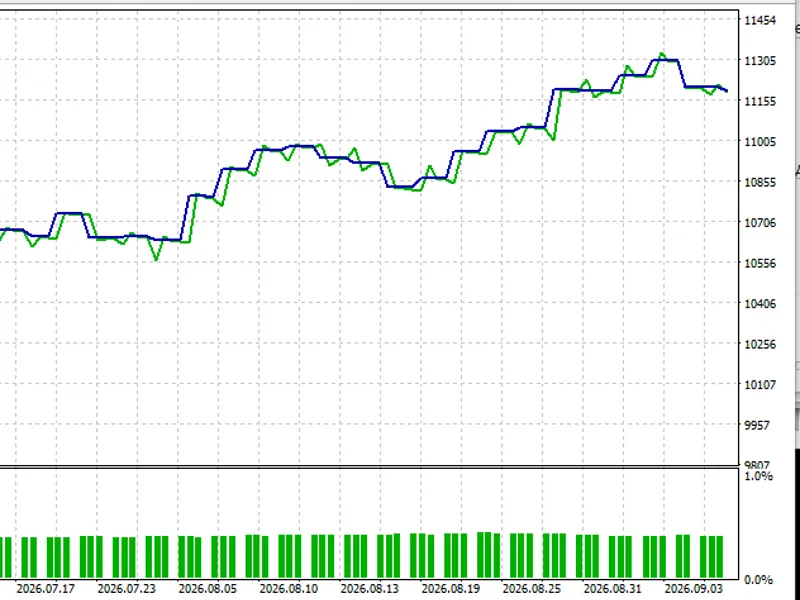Click the 0.0% load scale label
The image size is (800, 600).
(758, 580)
